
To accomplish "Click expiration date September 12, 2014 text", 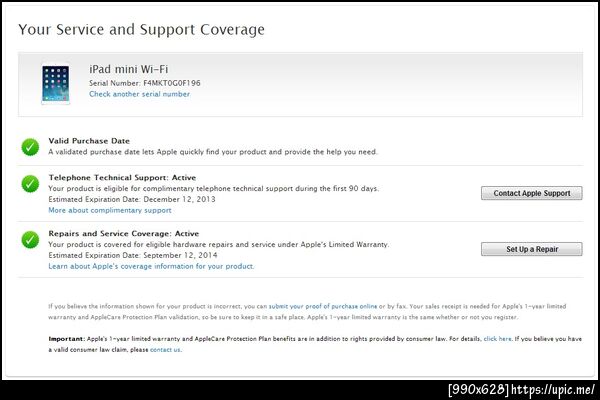I will (x=180, y=255).
